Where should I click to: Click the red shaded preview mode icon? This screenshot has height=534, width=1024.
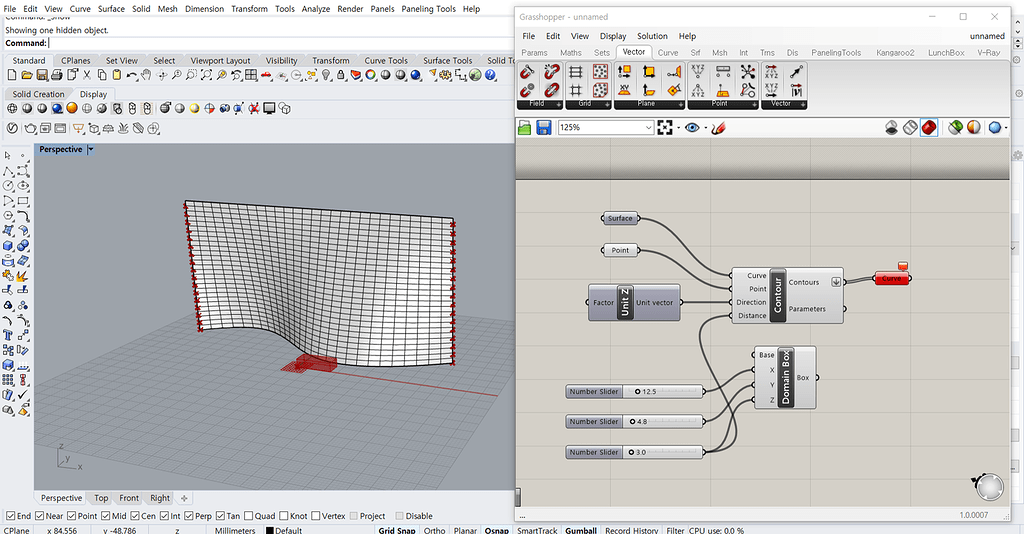point(929,128)
